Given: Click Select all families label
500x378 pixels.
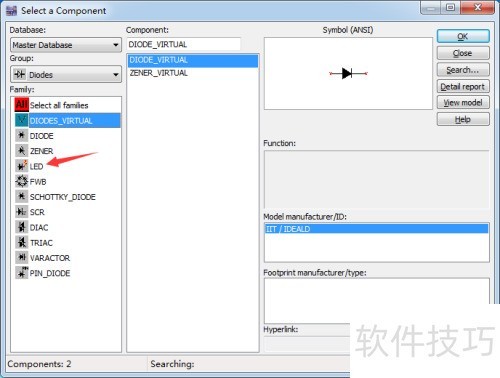Looking at the screenshot, I should coord(59,105).
